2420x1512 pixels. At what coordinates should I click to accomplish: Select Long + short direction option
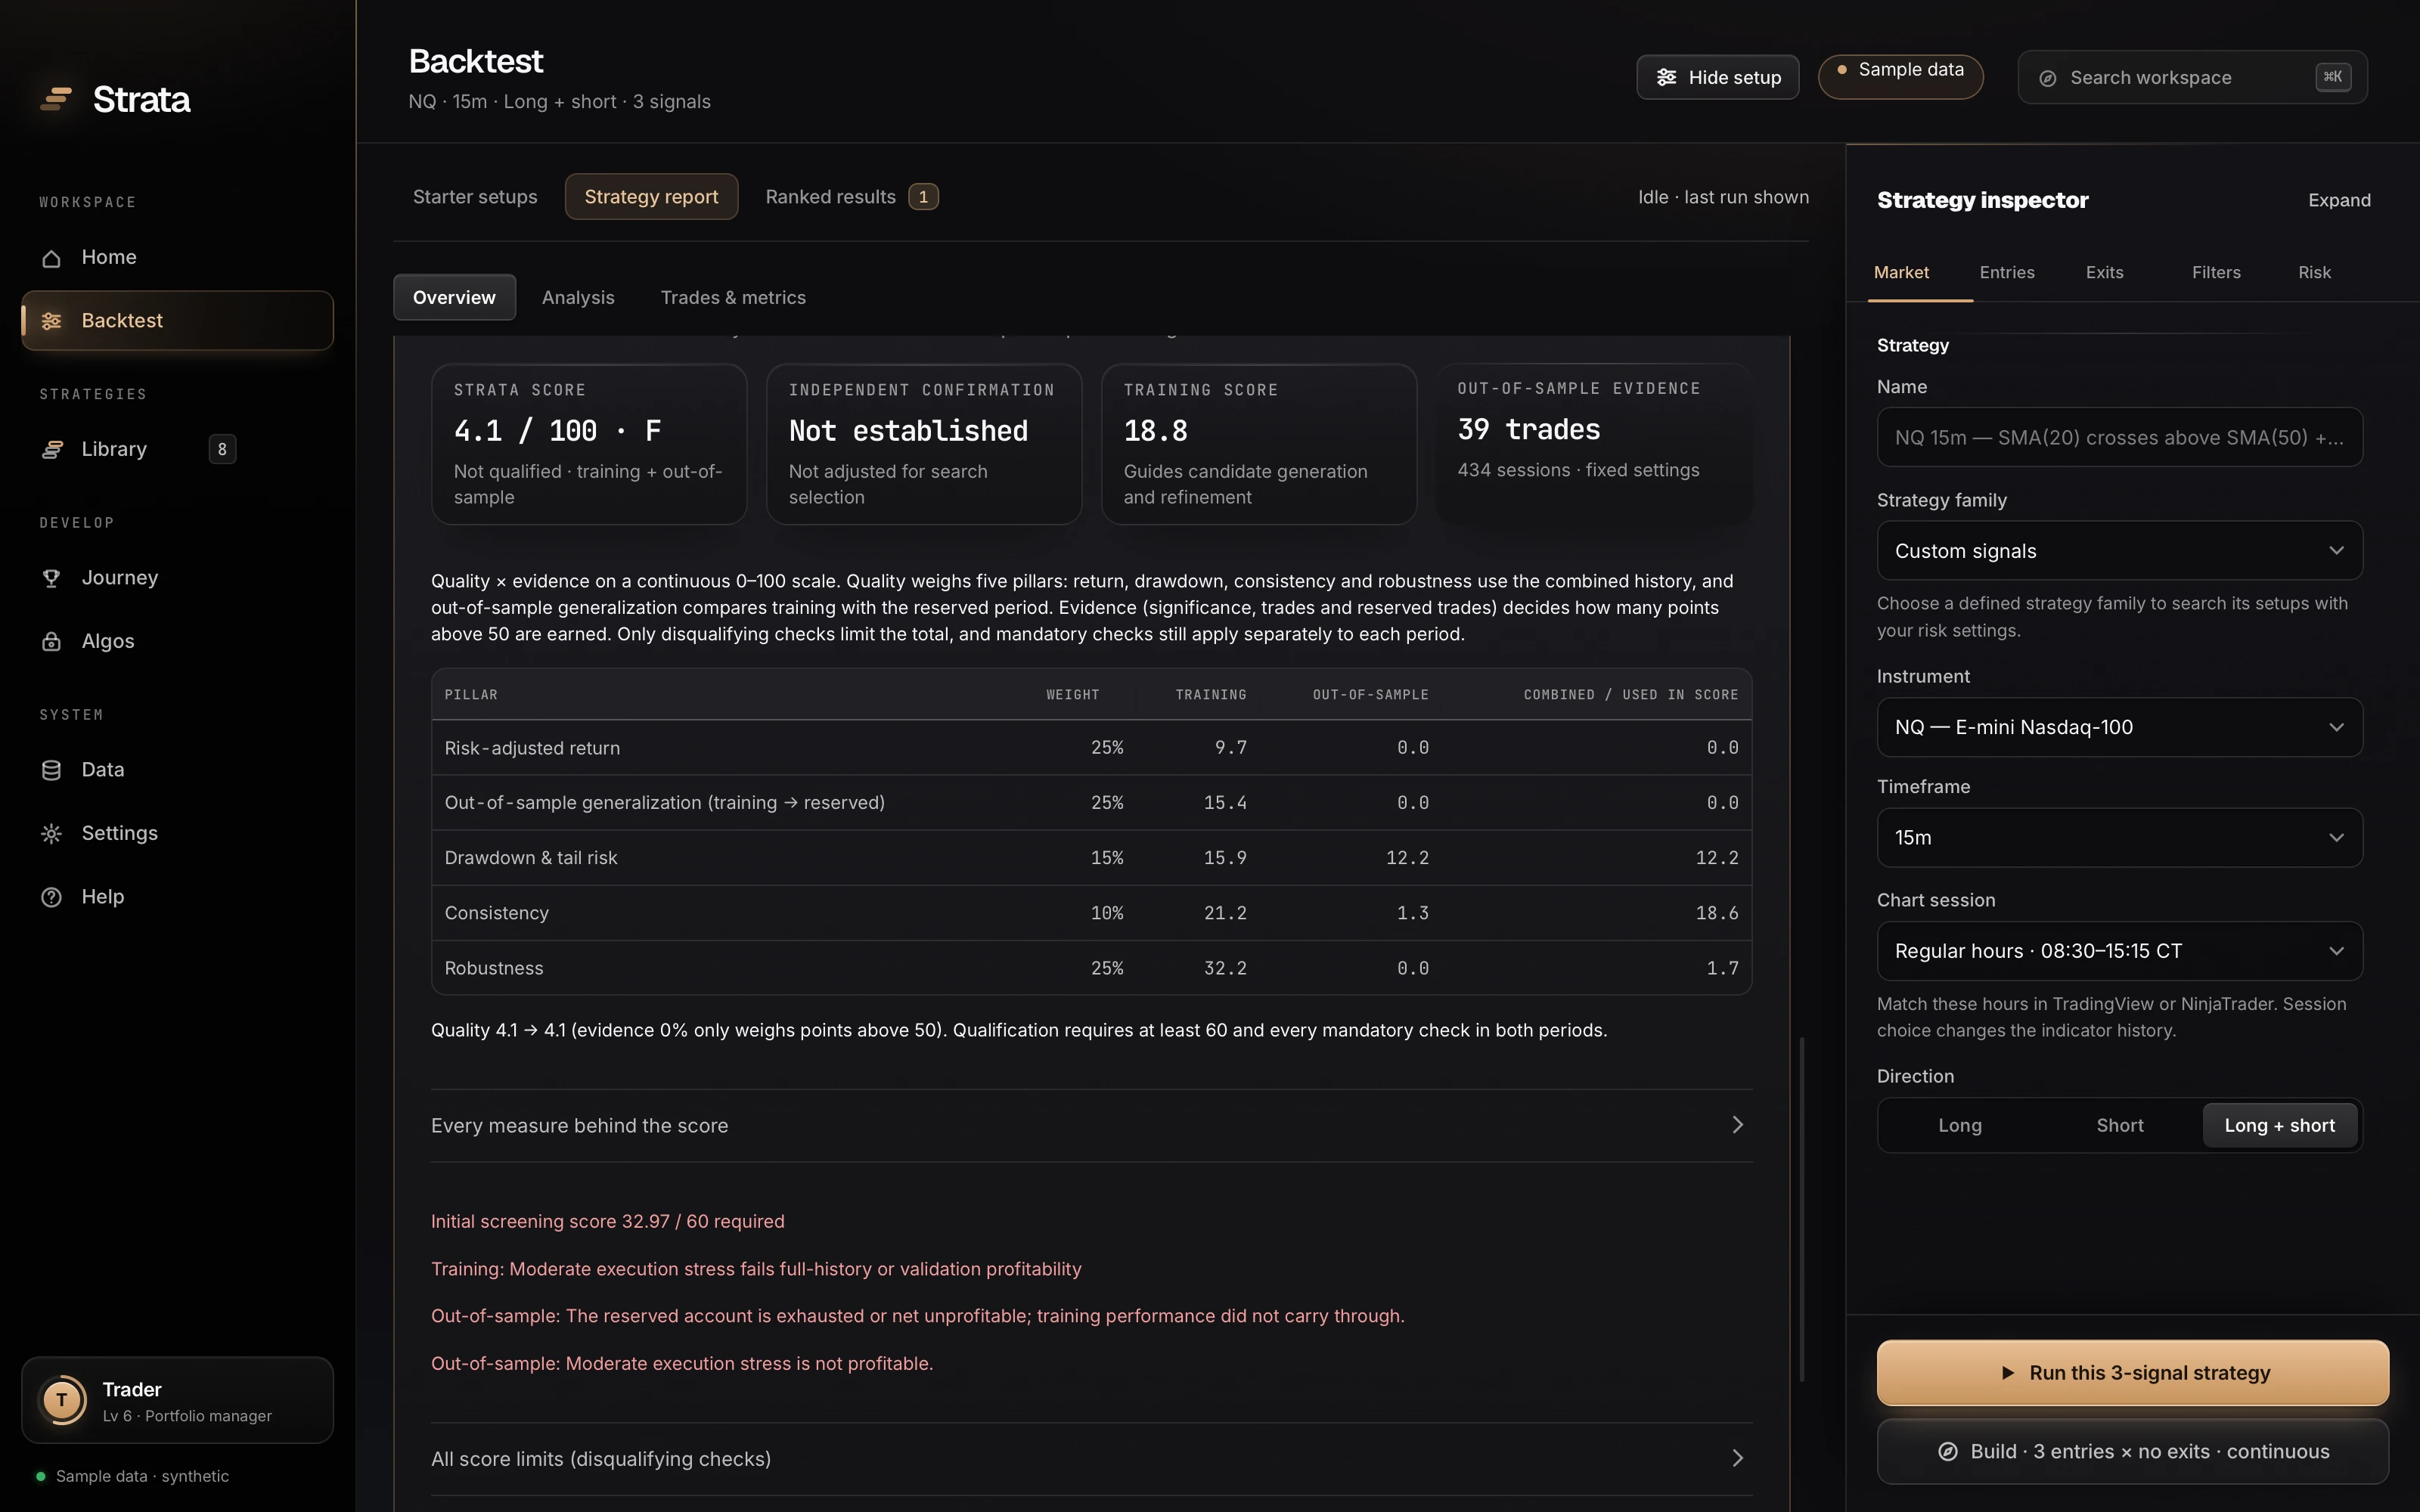pyautogui.click(x=2279, y=1126)
